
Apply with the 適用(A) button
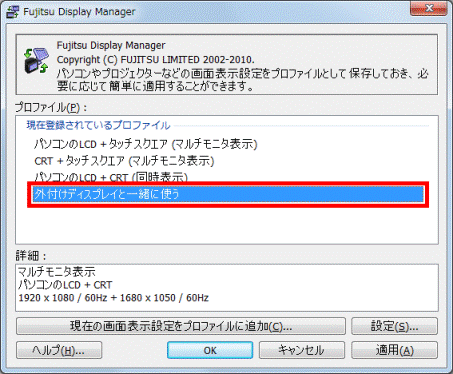(394, 350)
